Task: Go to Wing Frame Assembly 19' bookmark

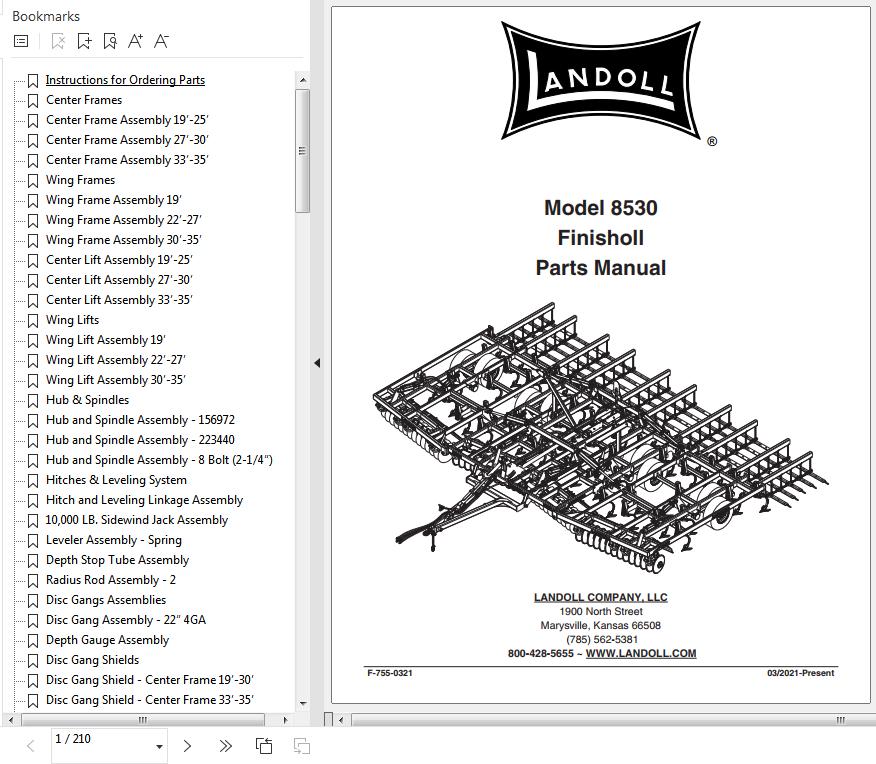Action: click(113, 200)
